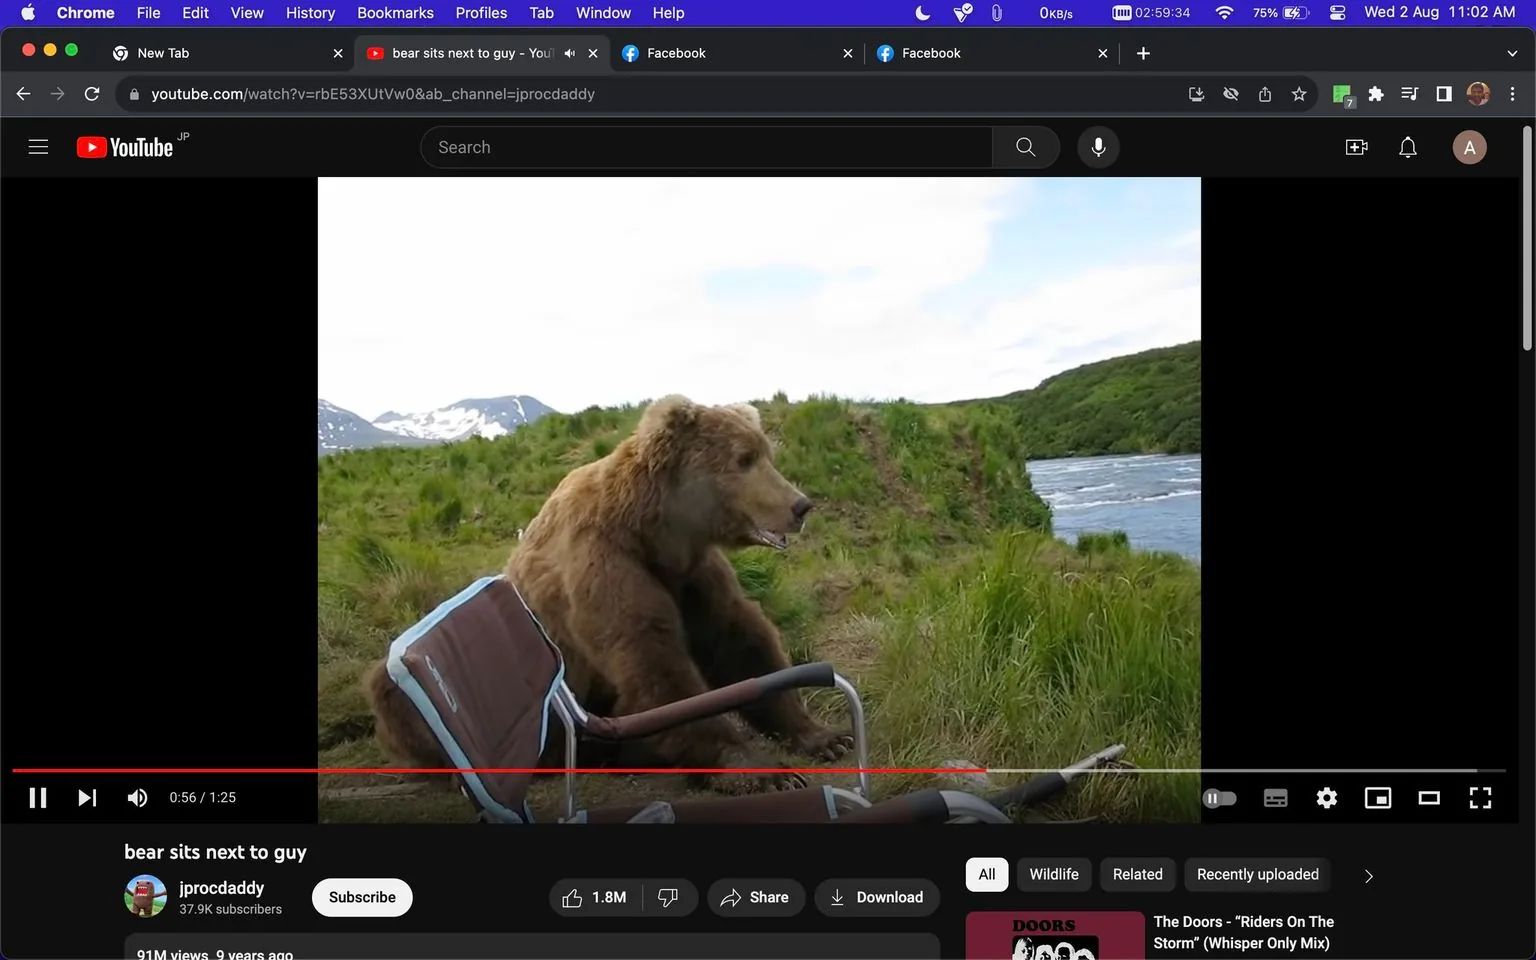Open the Chrome three-dot menu
1536x960 pixels.
[1512, 93]
